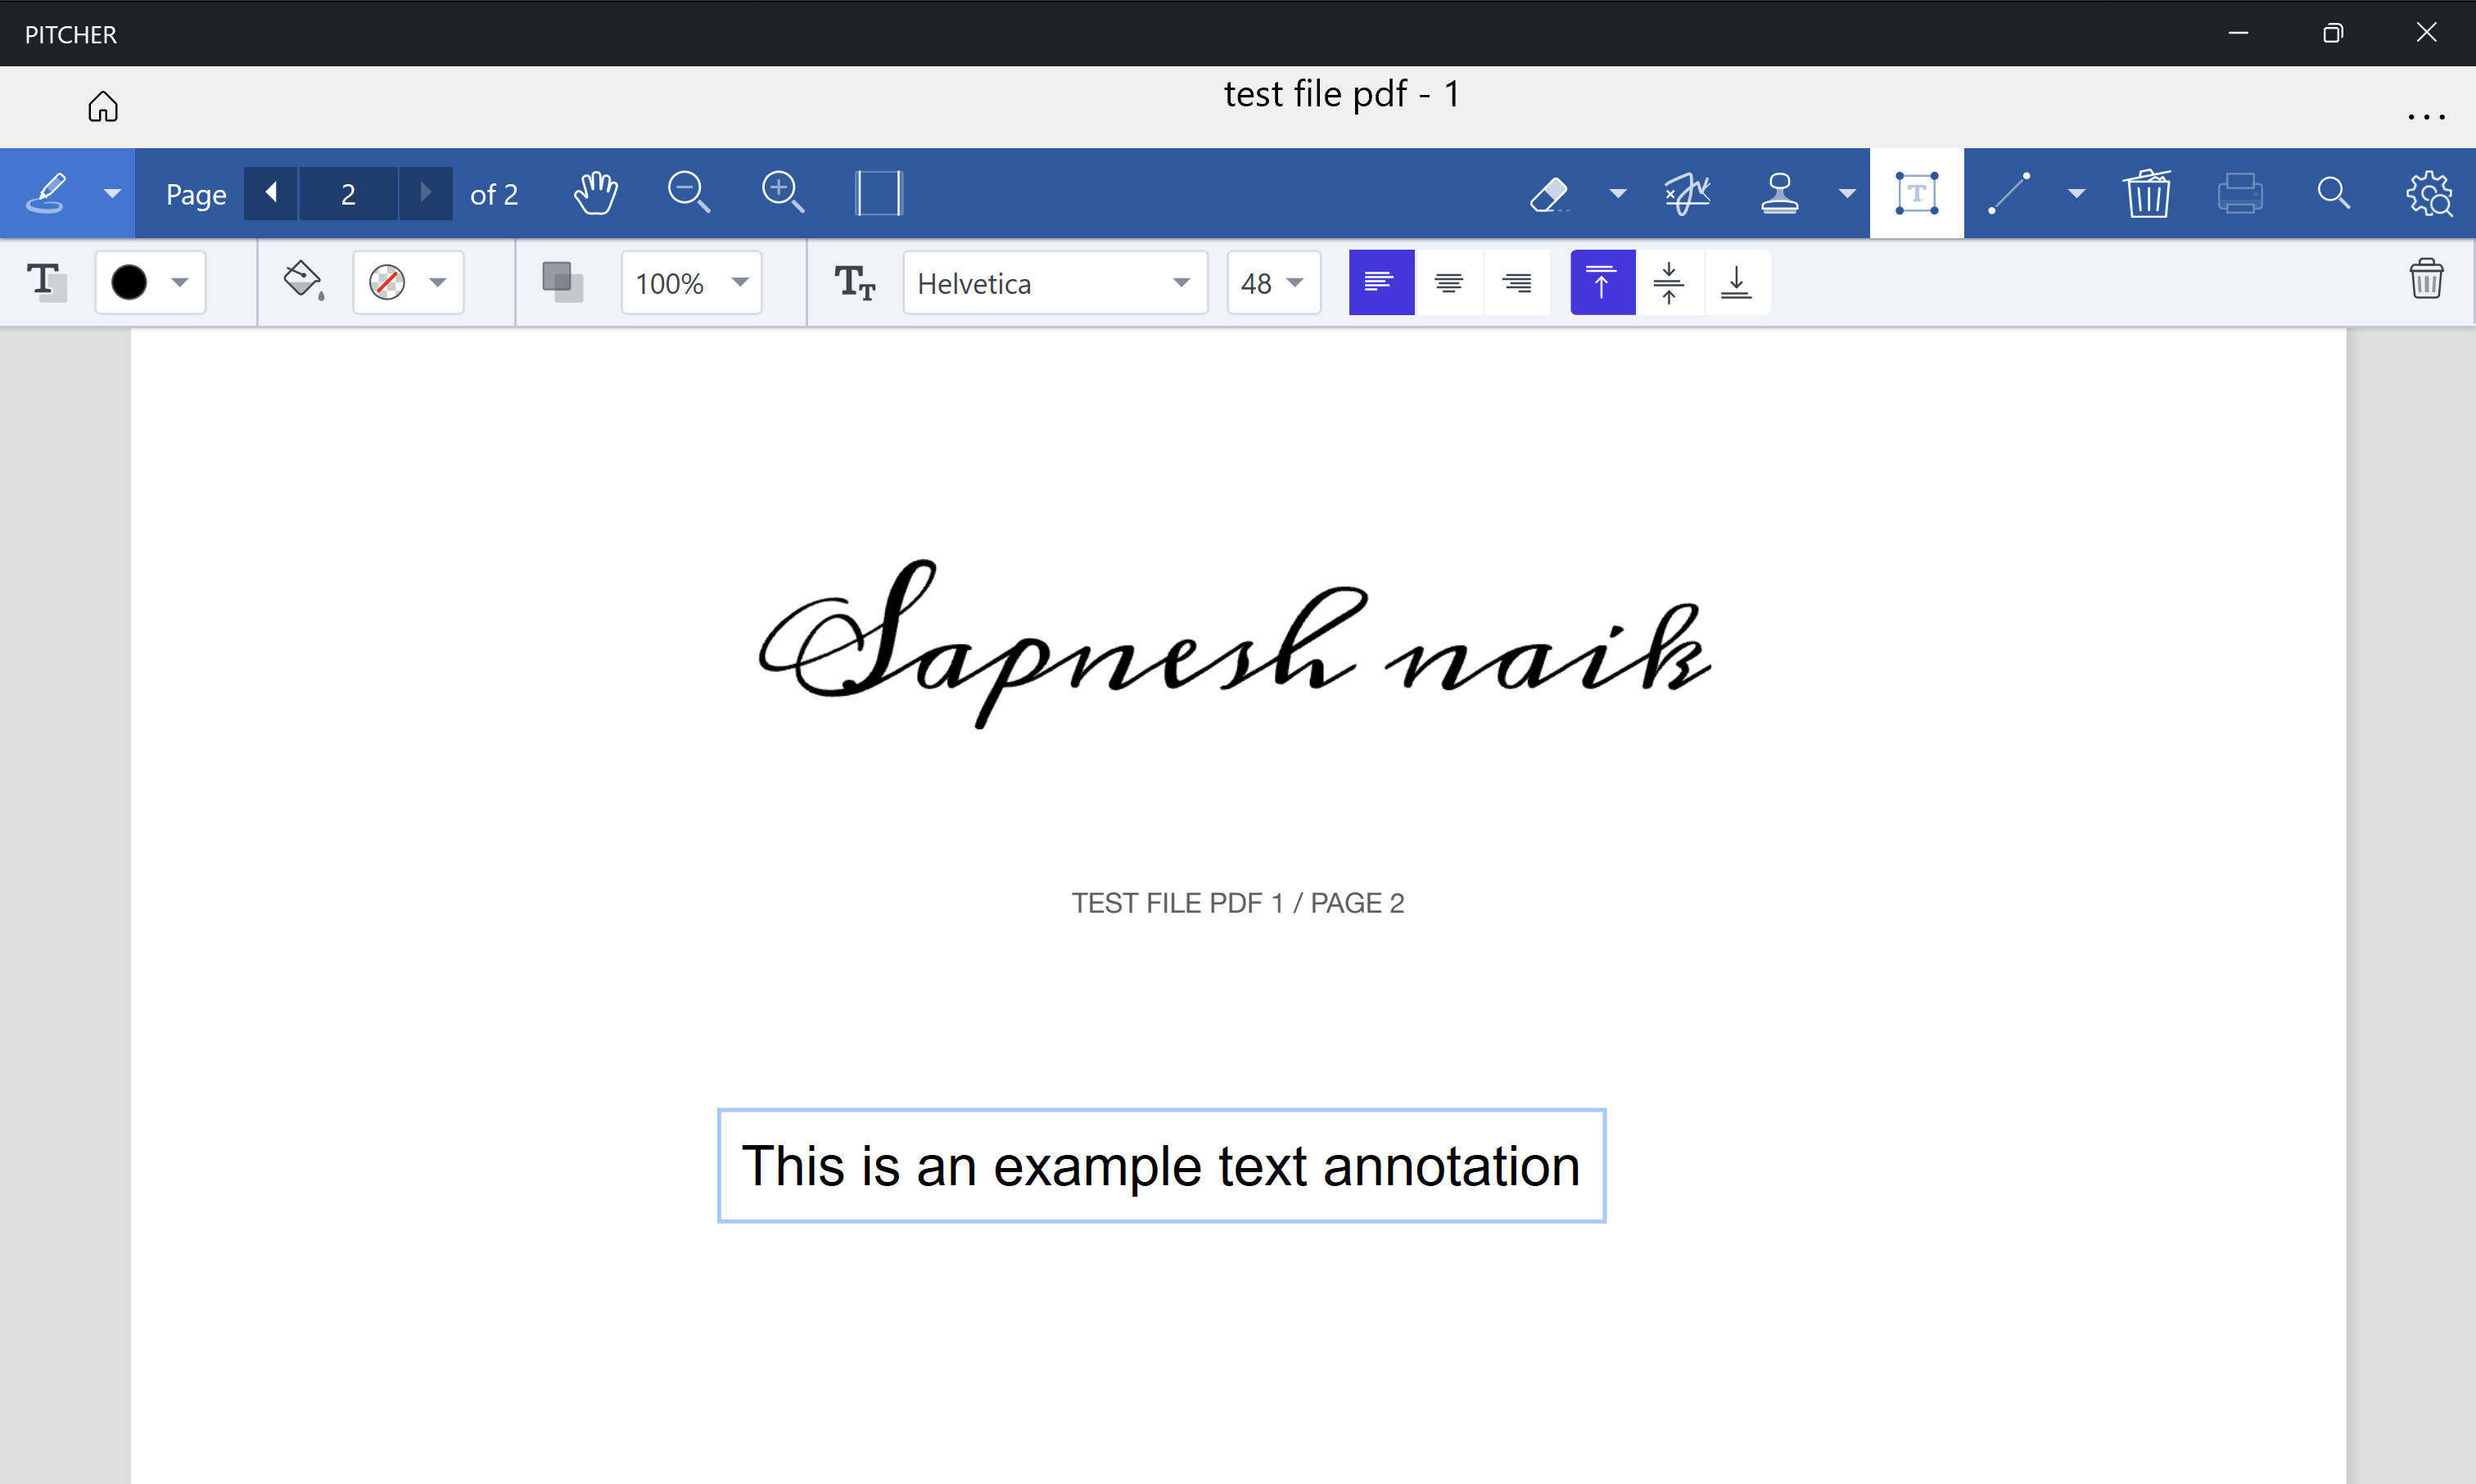Image resolution: width=2476 pixels, height=1484 pixels.
Task: Delete the annotation with the secondary-toolbar trash icon
Action: click(x=2426, y=280)
